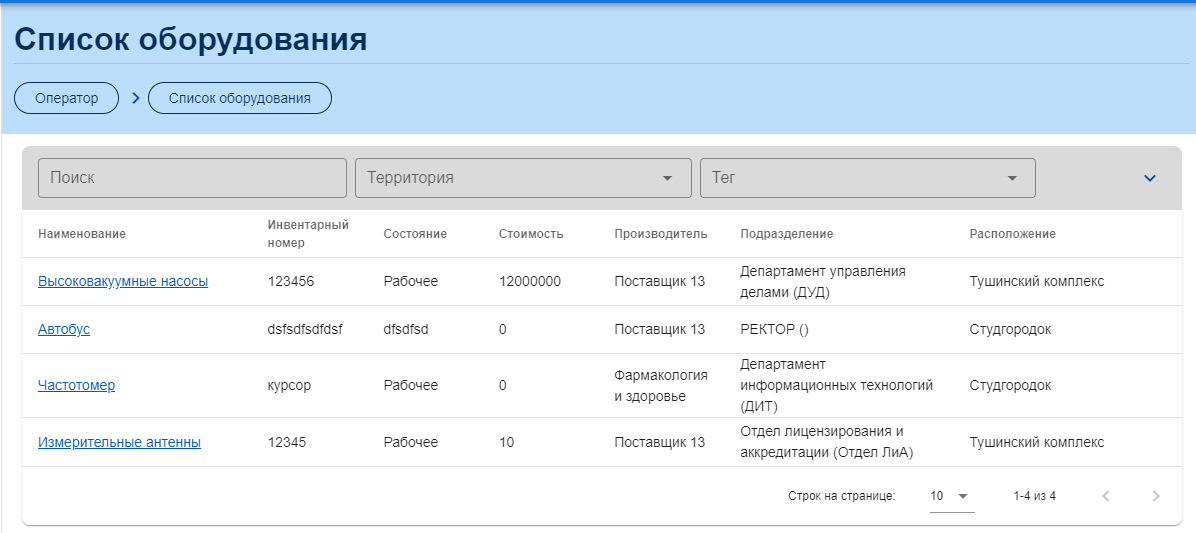Open the Частотомер equipment link
This screenshot has width=1196, height=533.
76,385
